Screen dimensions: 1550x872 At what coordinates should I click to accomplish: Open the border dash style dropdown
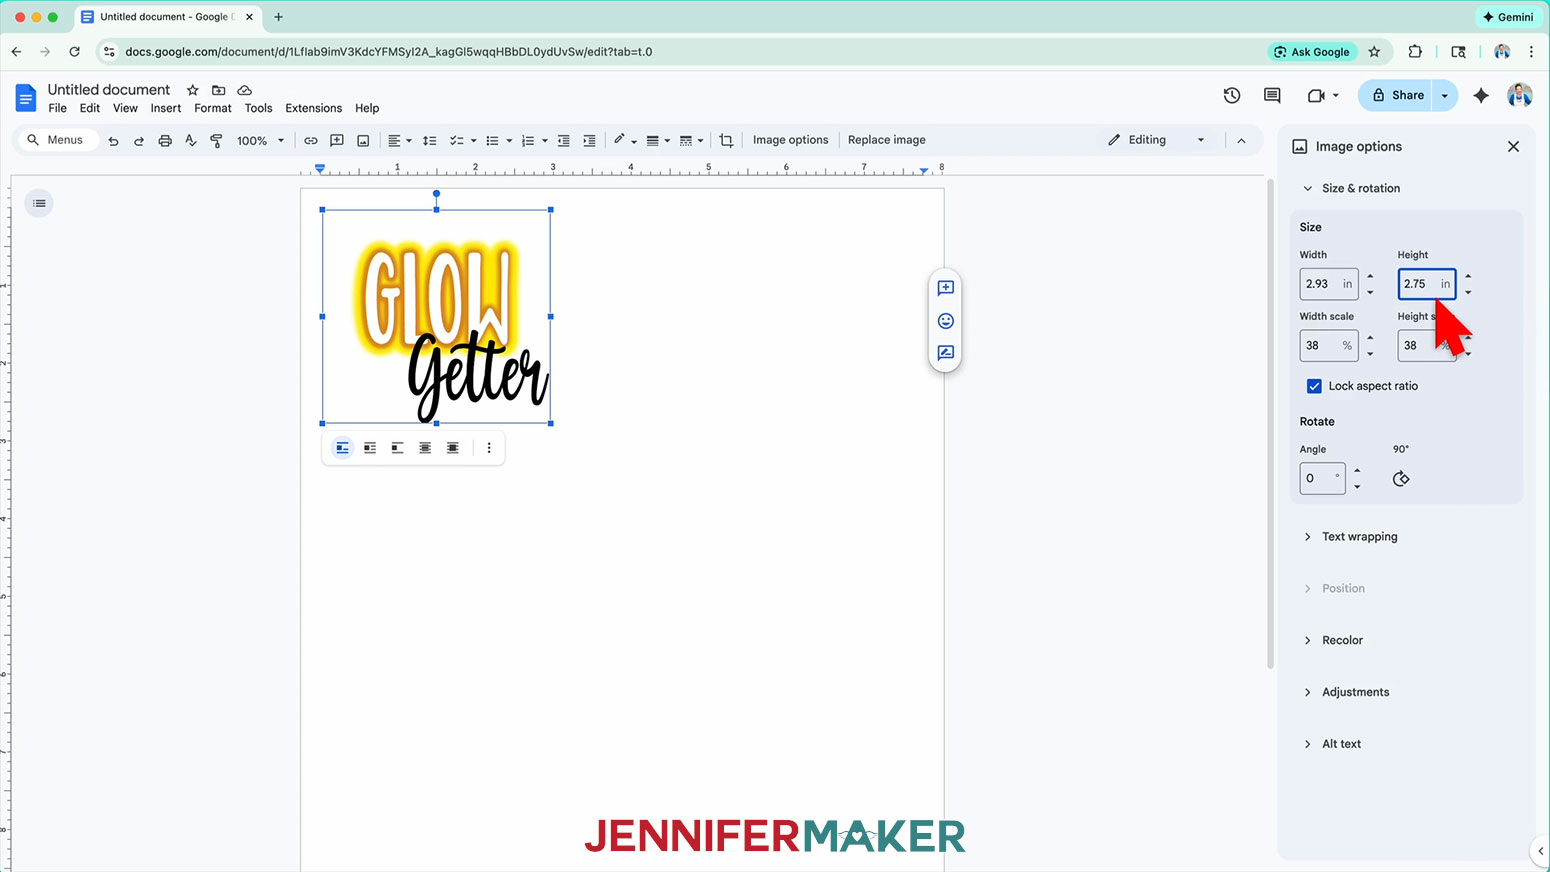click(x=690, y=141)
